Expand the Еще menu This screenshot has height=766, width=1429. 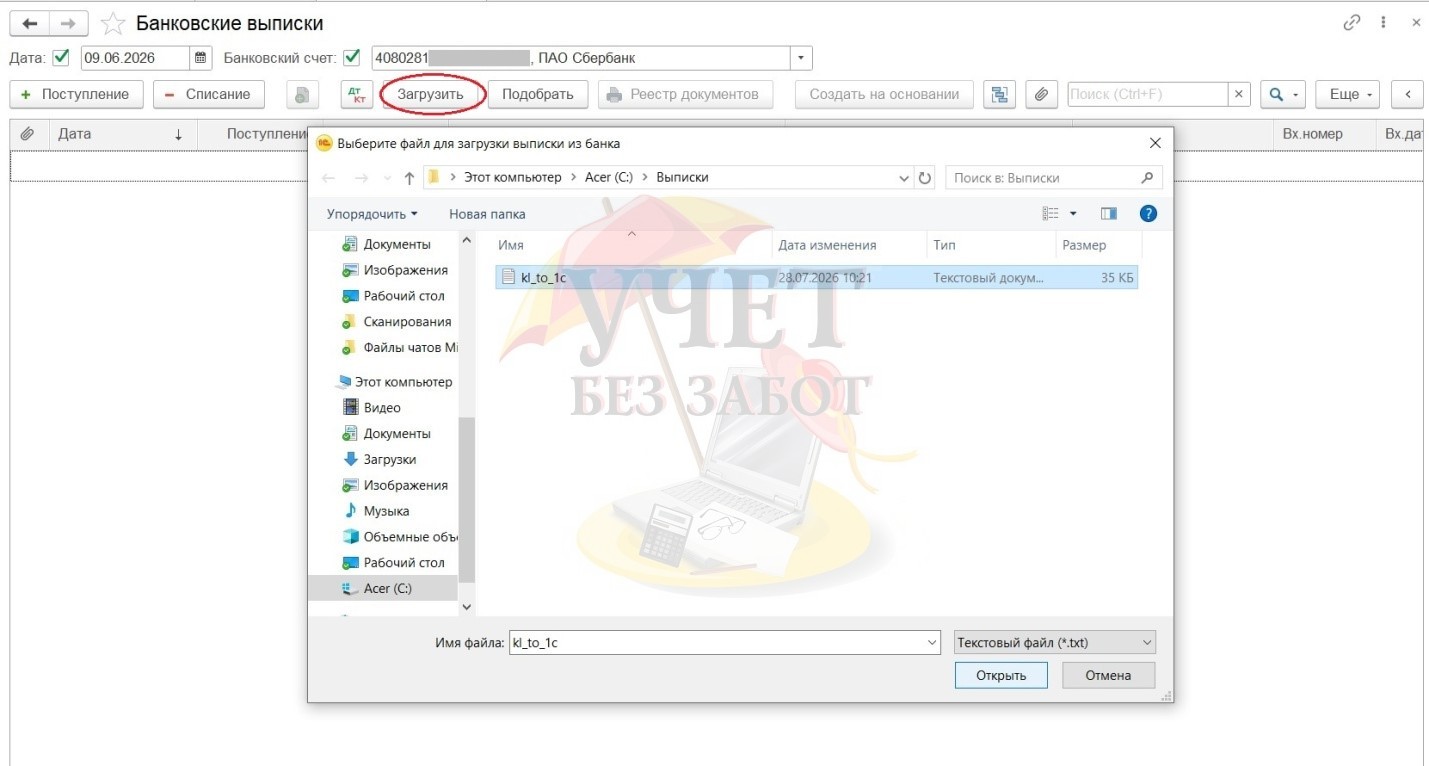click(x=1347, y=94)
